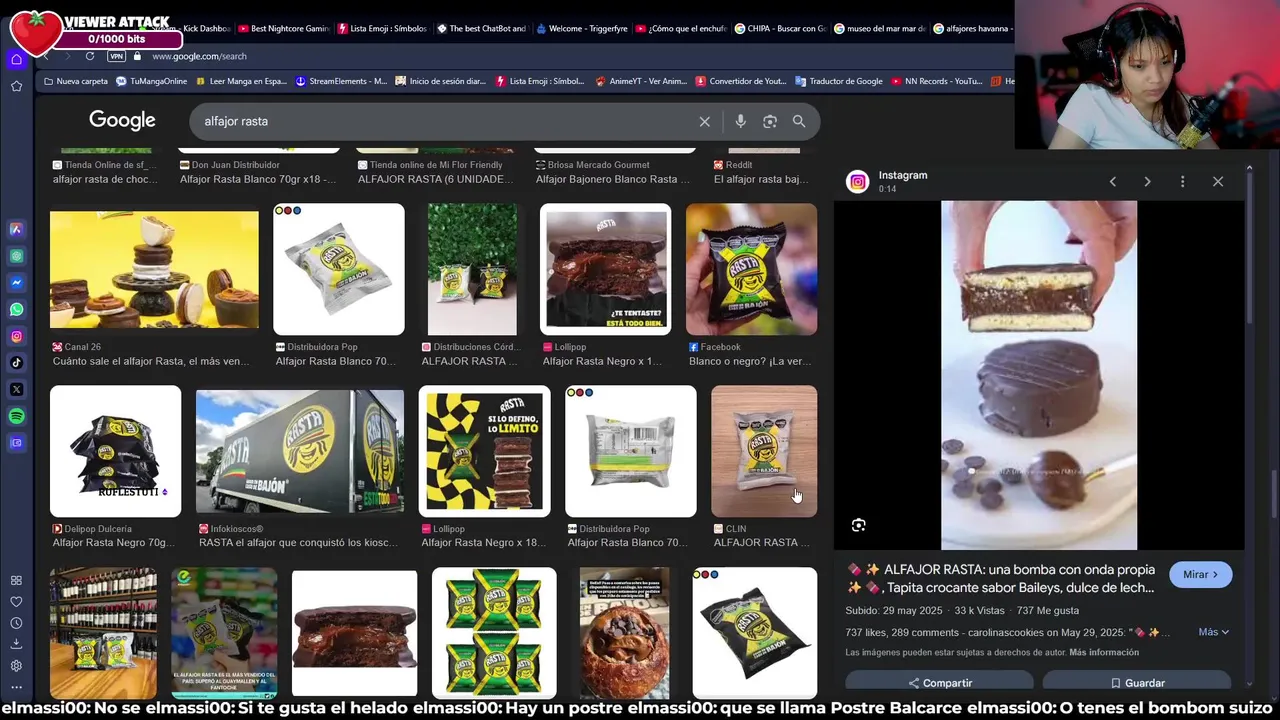Viewport: 1280px width, 720px height.
Task: Open preview panel three-dot options menu
Action: pos(1182,181)
